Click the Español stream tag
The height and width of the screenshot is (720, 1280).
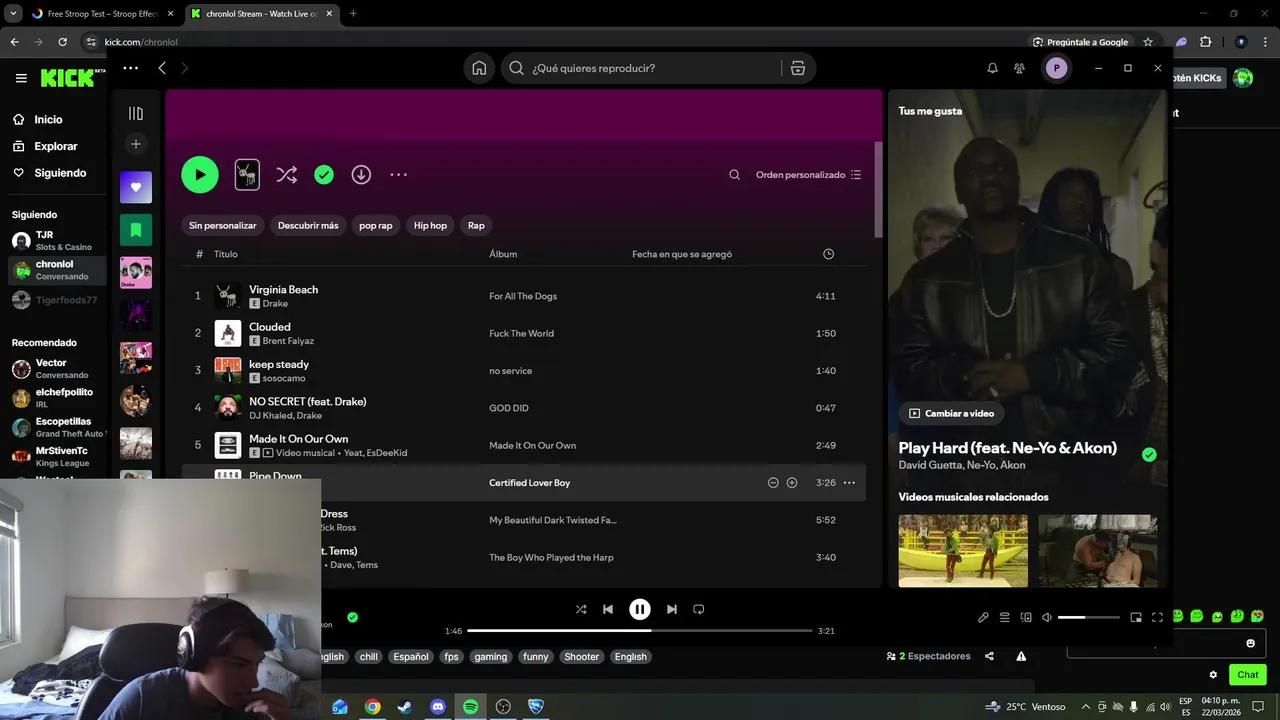tap(410, 657)
